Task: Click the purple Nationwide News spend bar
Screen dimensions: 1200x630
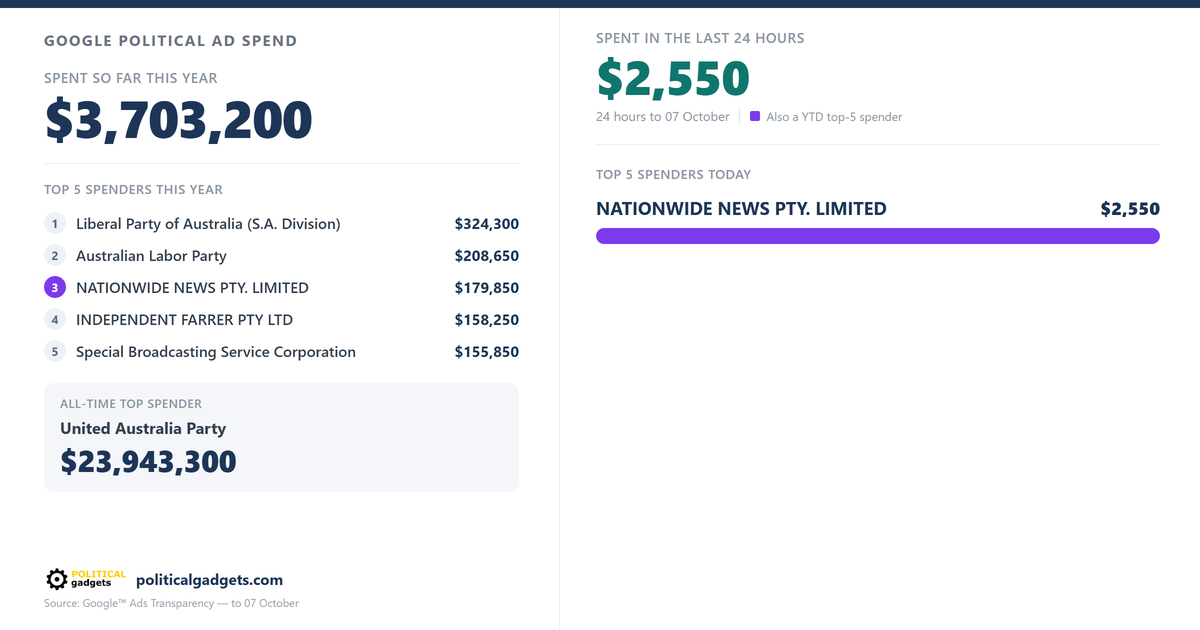Action: click(x=878, y=236)
